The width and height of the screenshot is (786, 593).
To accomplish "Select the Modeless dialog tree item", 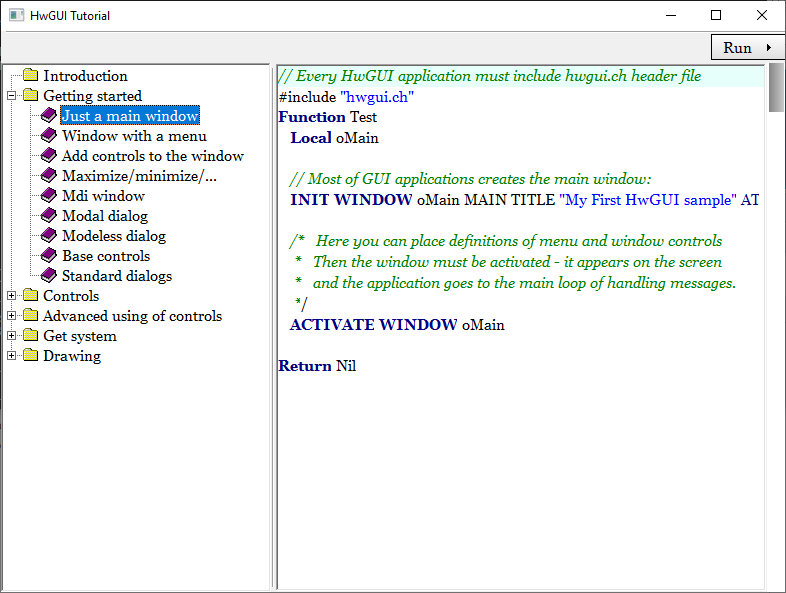I will tap(114, 236).
